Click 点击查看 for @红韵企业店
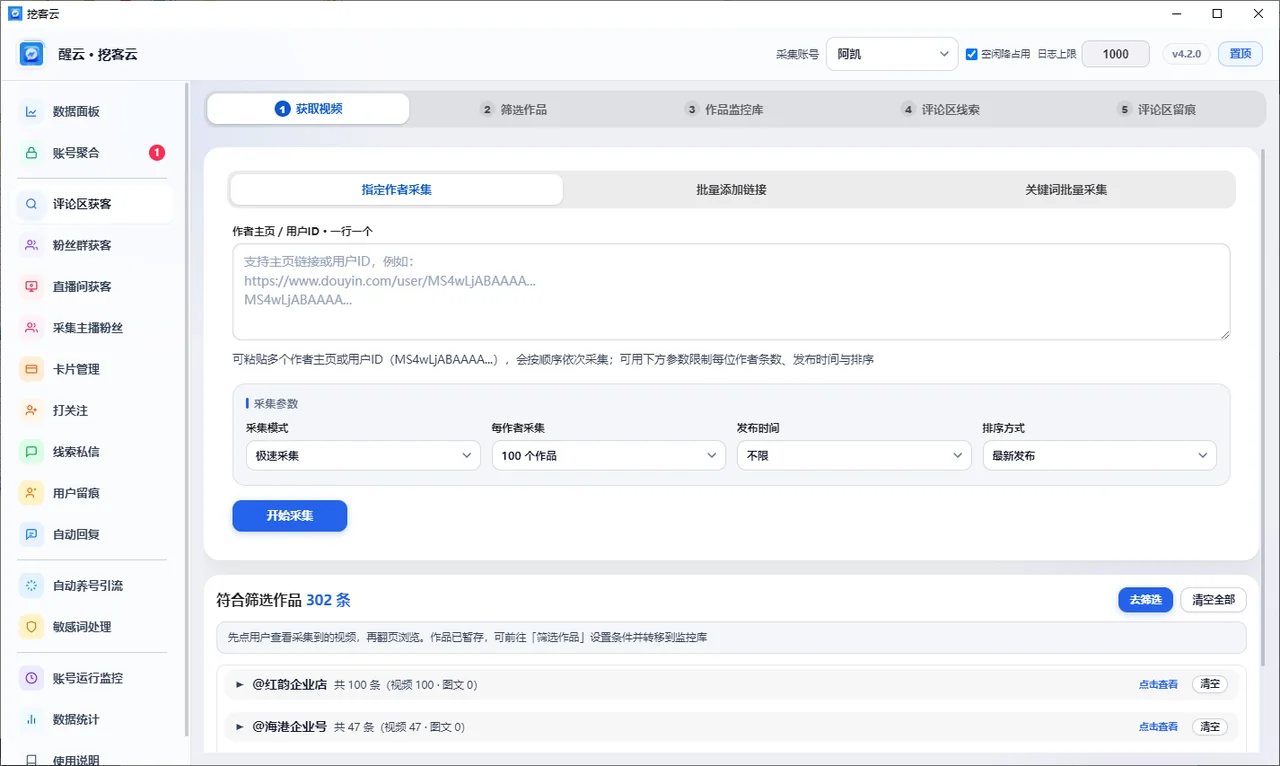Viewport: 1280px width, 766px height. click(1158, 685)
